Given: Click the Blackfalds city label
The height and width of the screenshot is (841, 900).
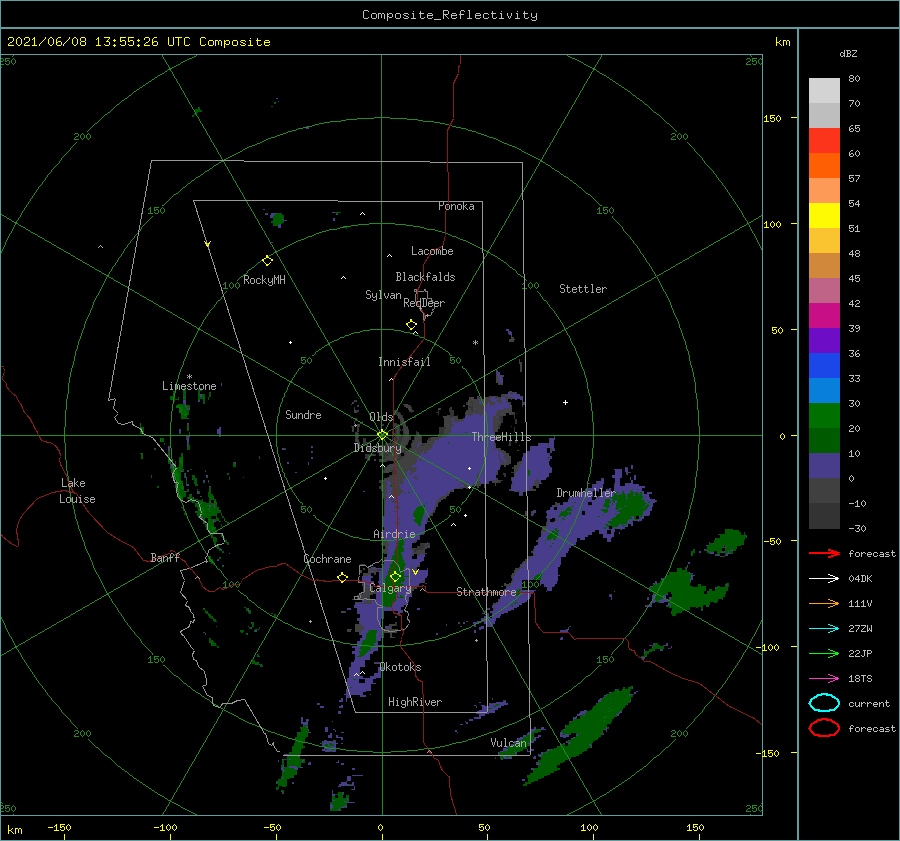Looking at the screenshot, I should coord(425,277).
